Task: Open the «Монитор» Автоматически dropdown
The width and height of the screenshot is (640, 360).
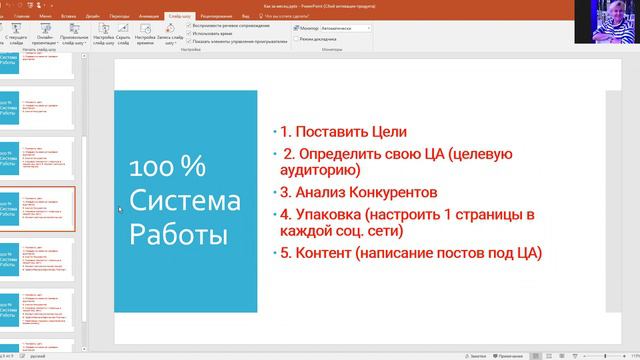Action: pyautogui.click(x=345, y=28)
